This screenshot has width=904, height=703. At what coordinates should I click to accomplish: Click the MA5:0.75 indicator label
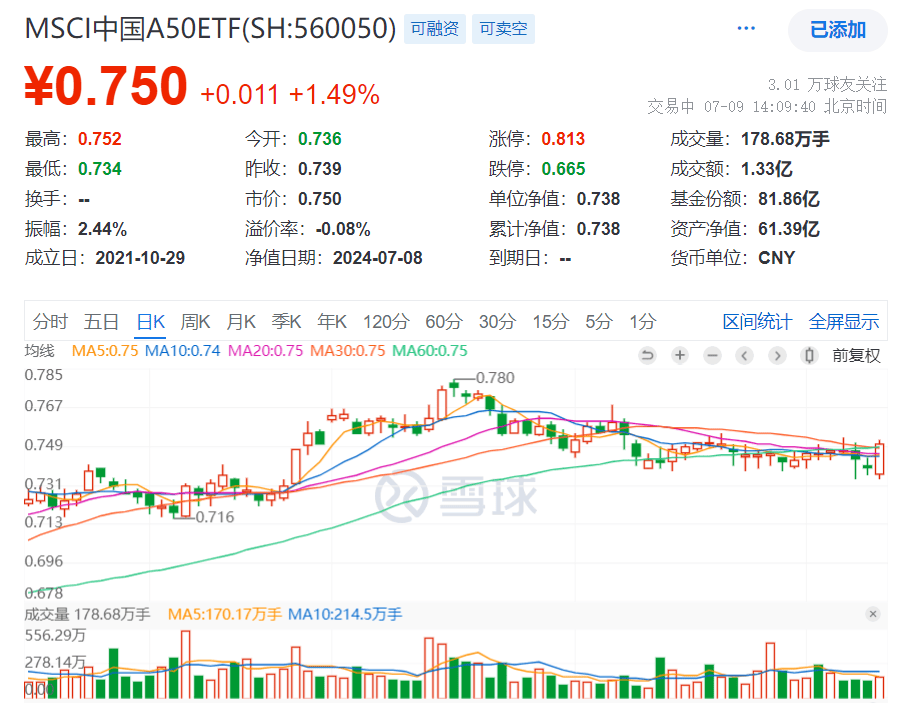(105, 351)
